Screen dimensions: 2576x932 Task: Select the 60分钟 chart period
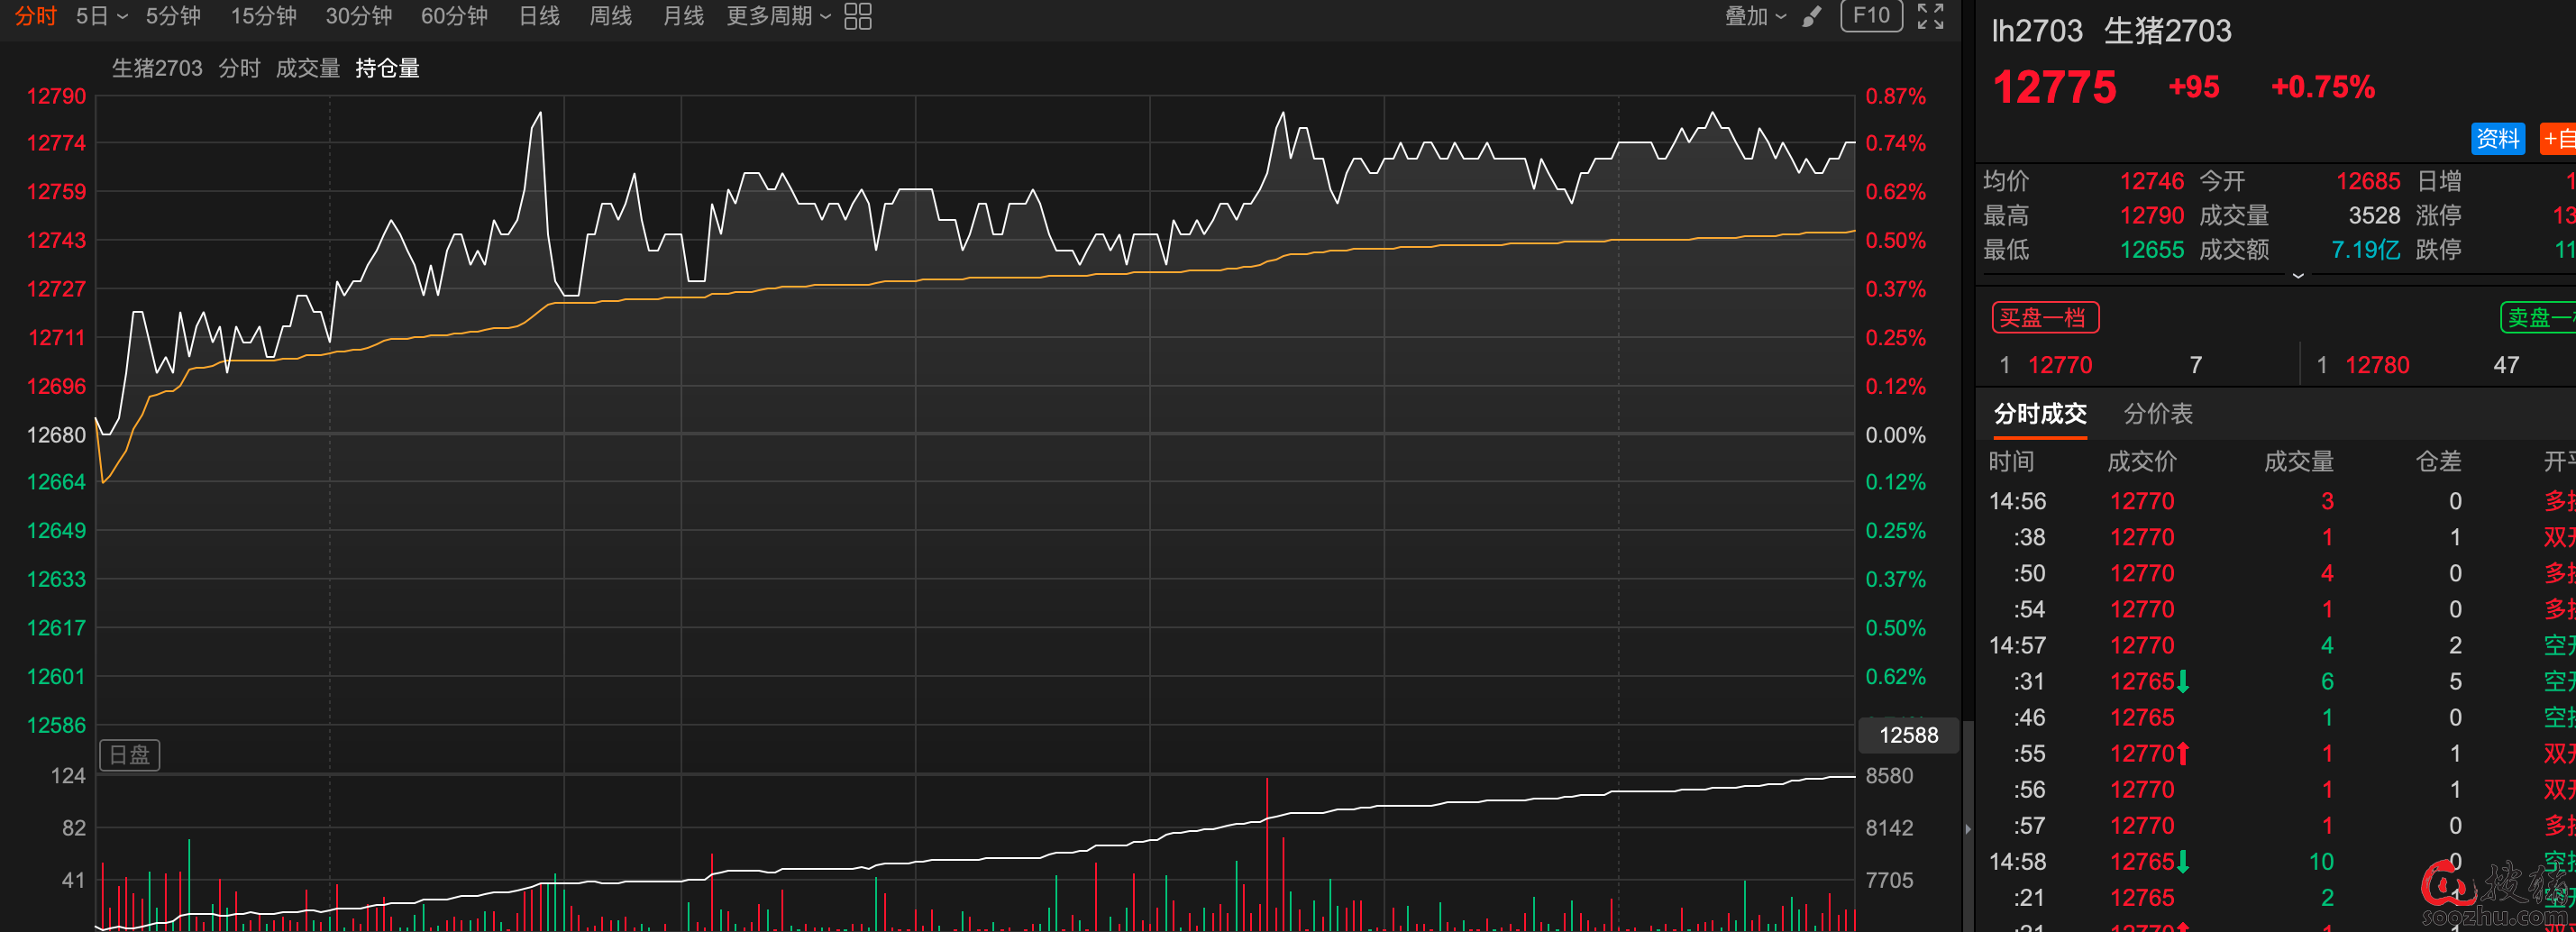tap(454, 16)
